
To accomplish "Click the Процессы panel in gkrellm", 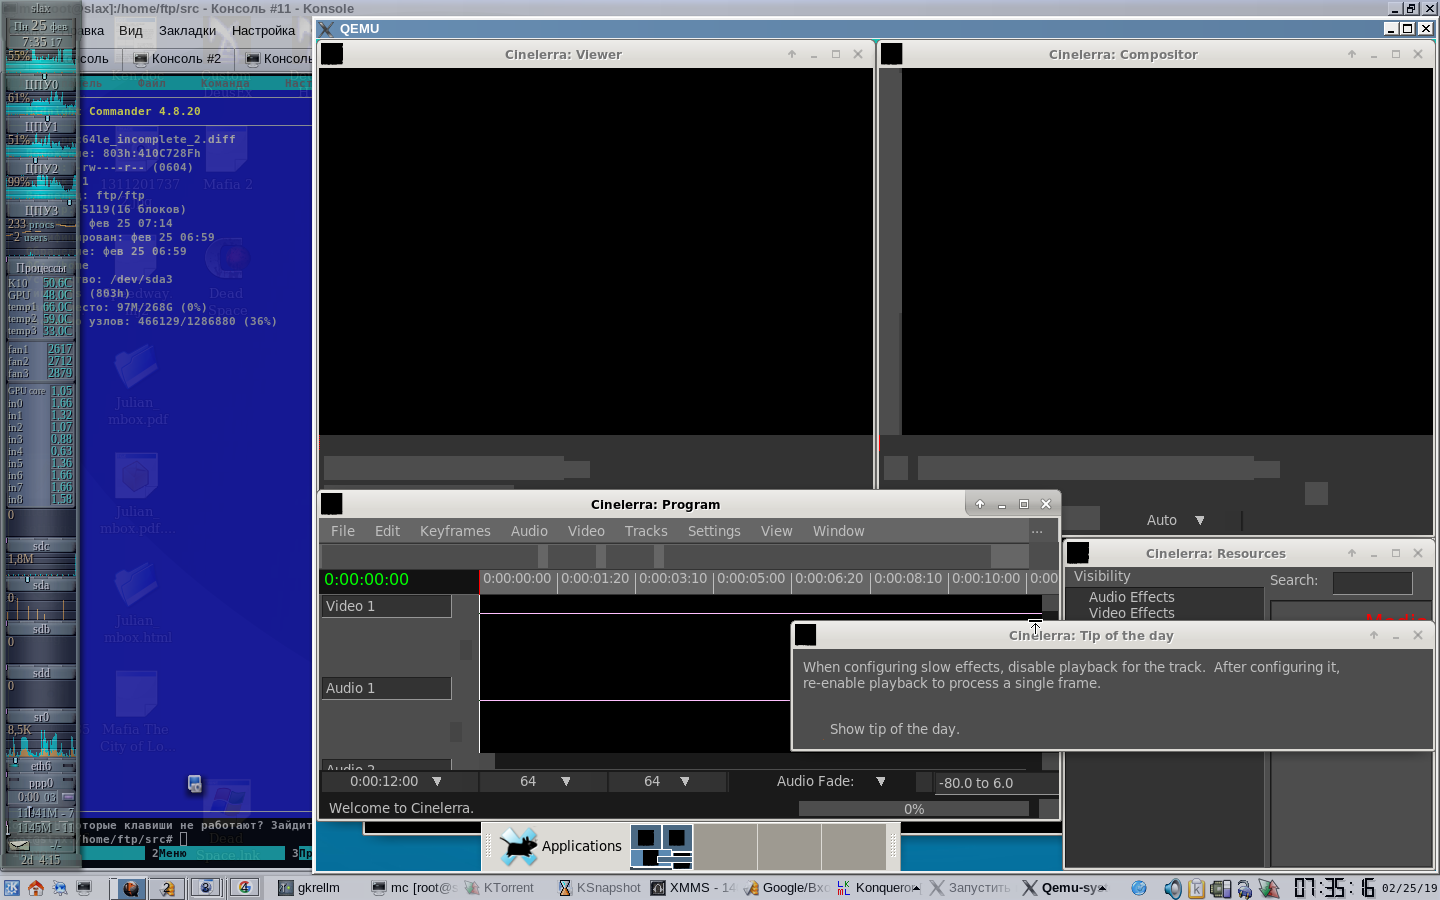I will click(x=41, y=268).
